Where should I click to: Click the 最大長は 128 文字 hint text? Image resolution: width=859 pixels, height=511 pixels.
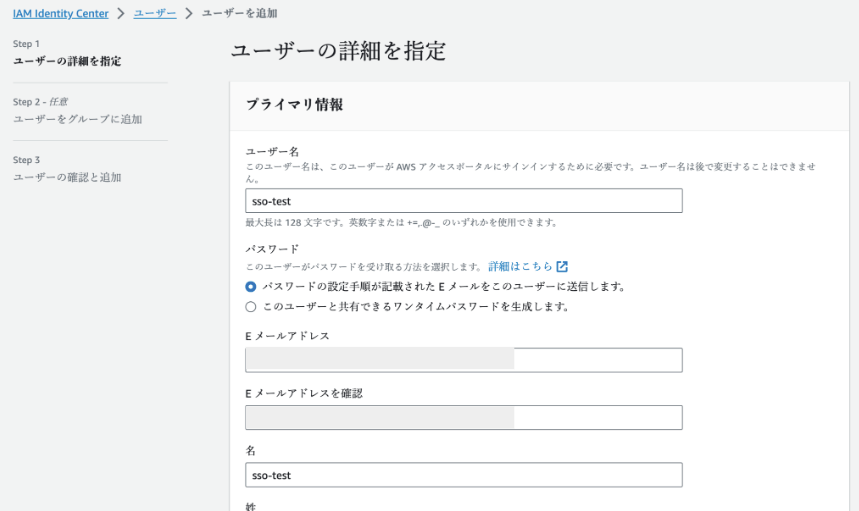[401, 222]
